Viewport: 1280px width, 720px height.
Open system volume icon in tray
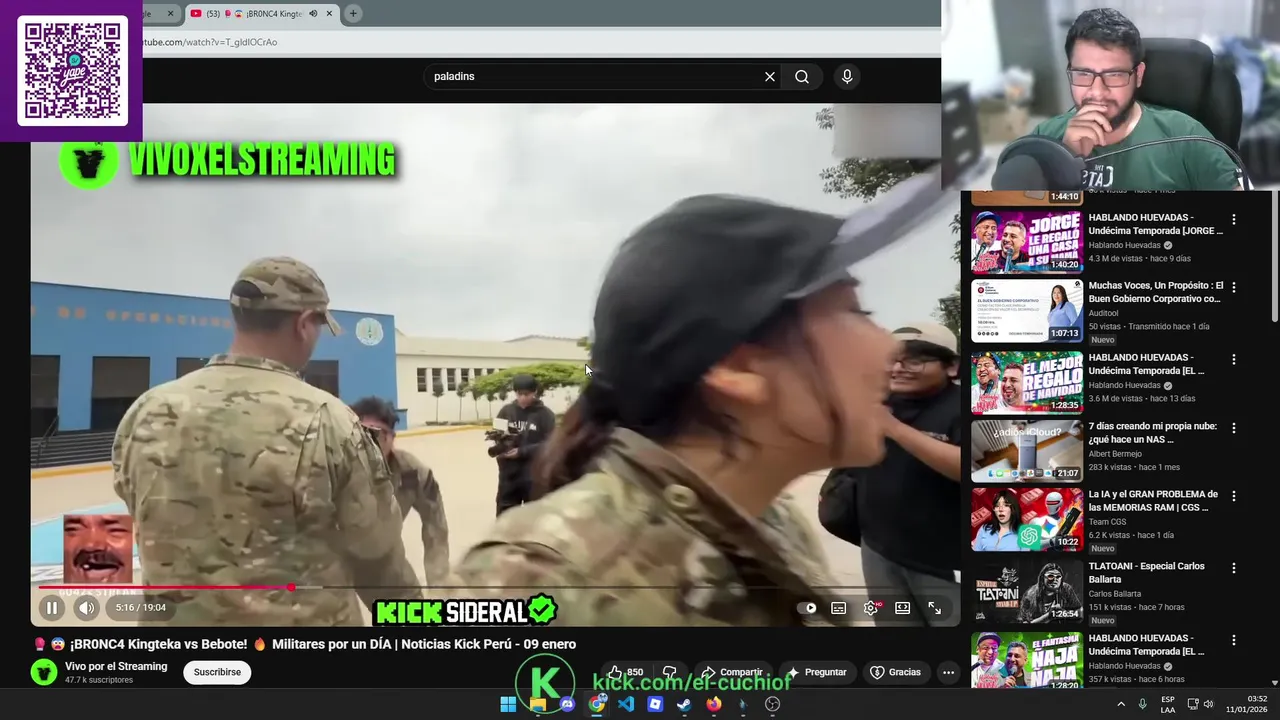(x=1208, y=704)
